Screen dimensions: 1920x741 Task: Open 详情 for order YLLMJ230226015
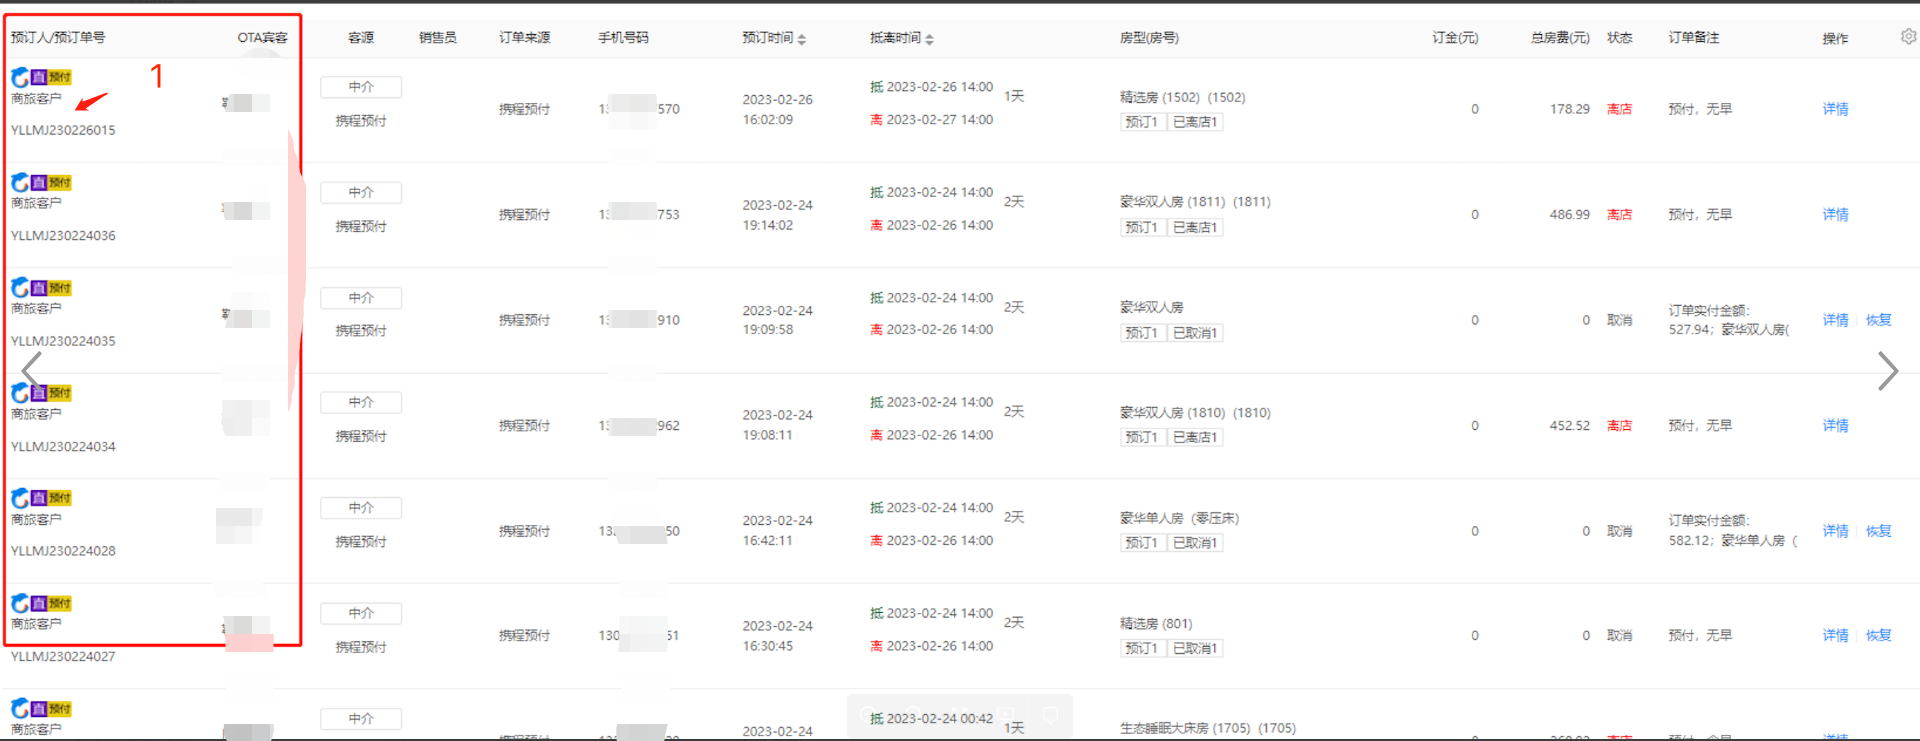click(1835, 109)
